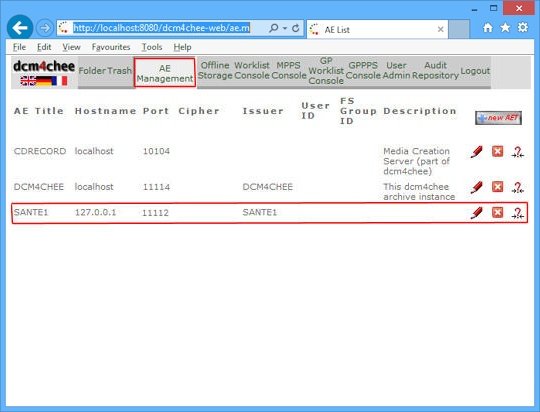Click the Refresh icon in address bar
Screen dimensions: 540x412
pos(295,28)
